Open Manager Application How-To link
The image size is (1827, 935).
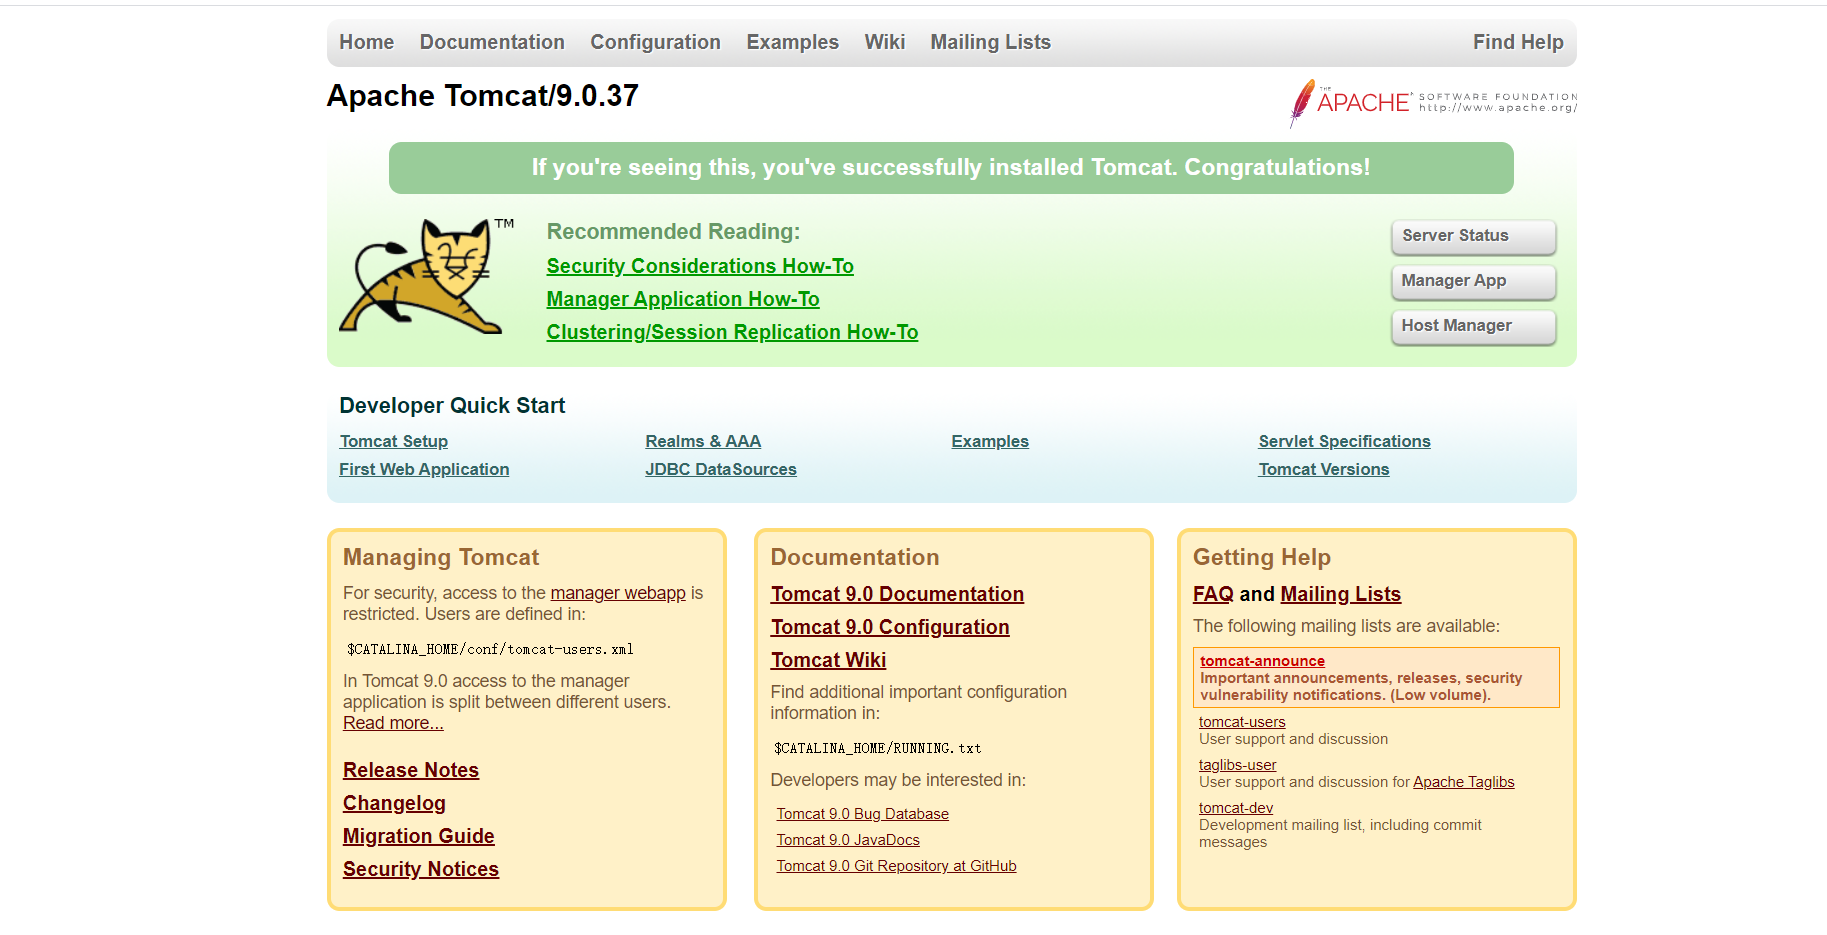[x=683, y=299]
